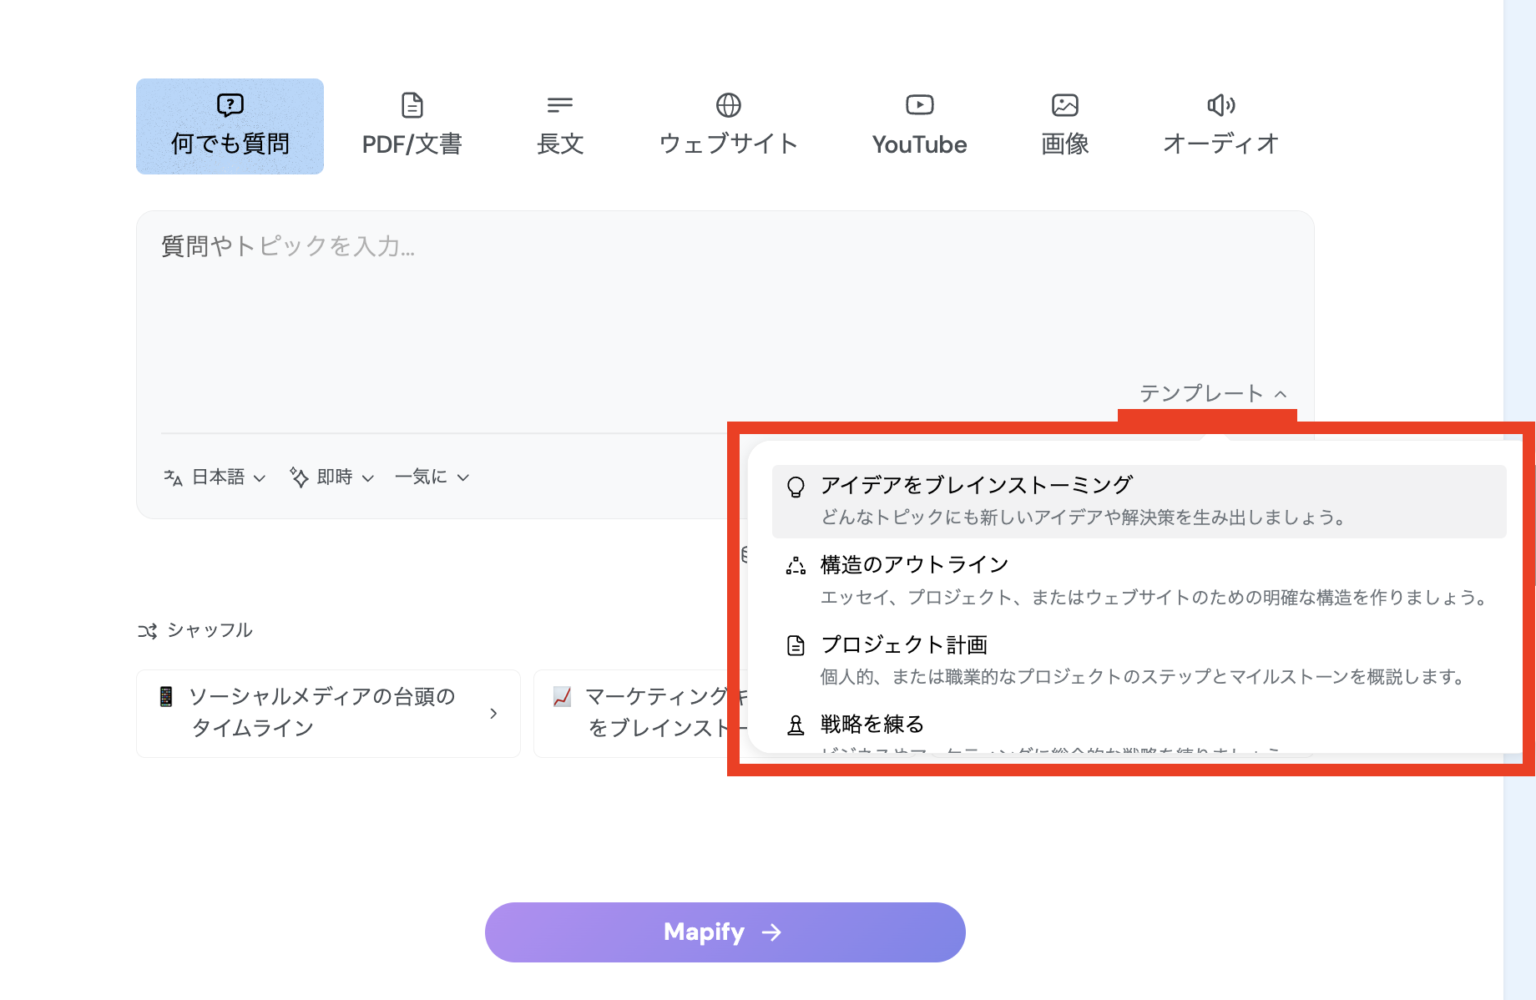Open the ソーシャルメディアの台頭のタイムライン example card
The height and width of the screenshot is (1000, 1536).
pos(328,713)
